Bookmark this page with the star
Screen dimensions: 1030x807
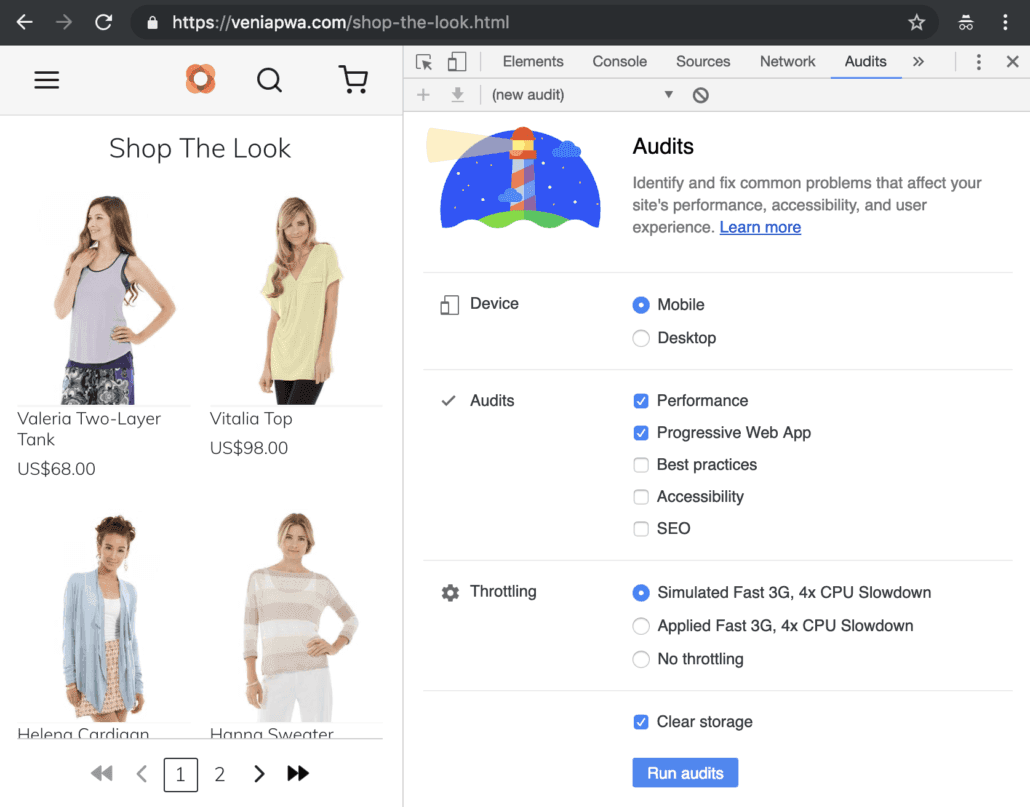click(916, 22)
